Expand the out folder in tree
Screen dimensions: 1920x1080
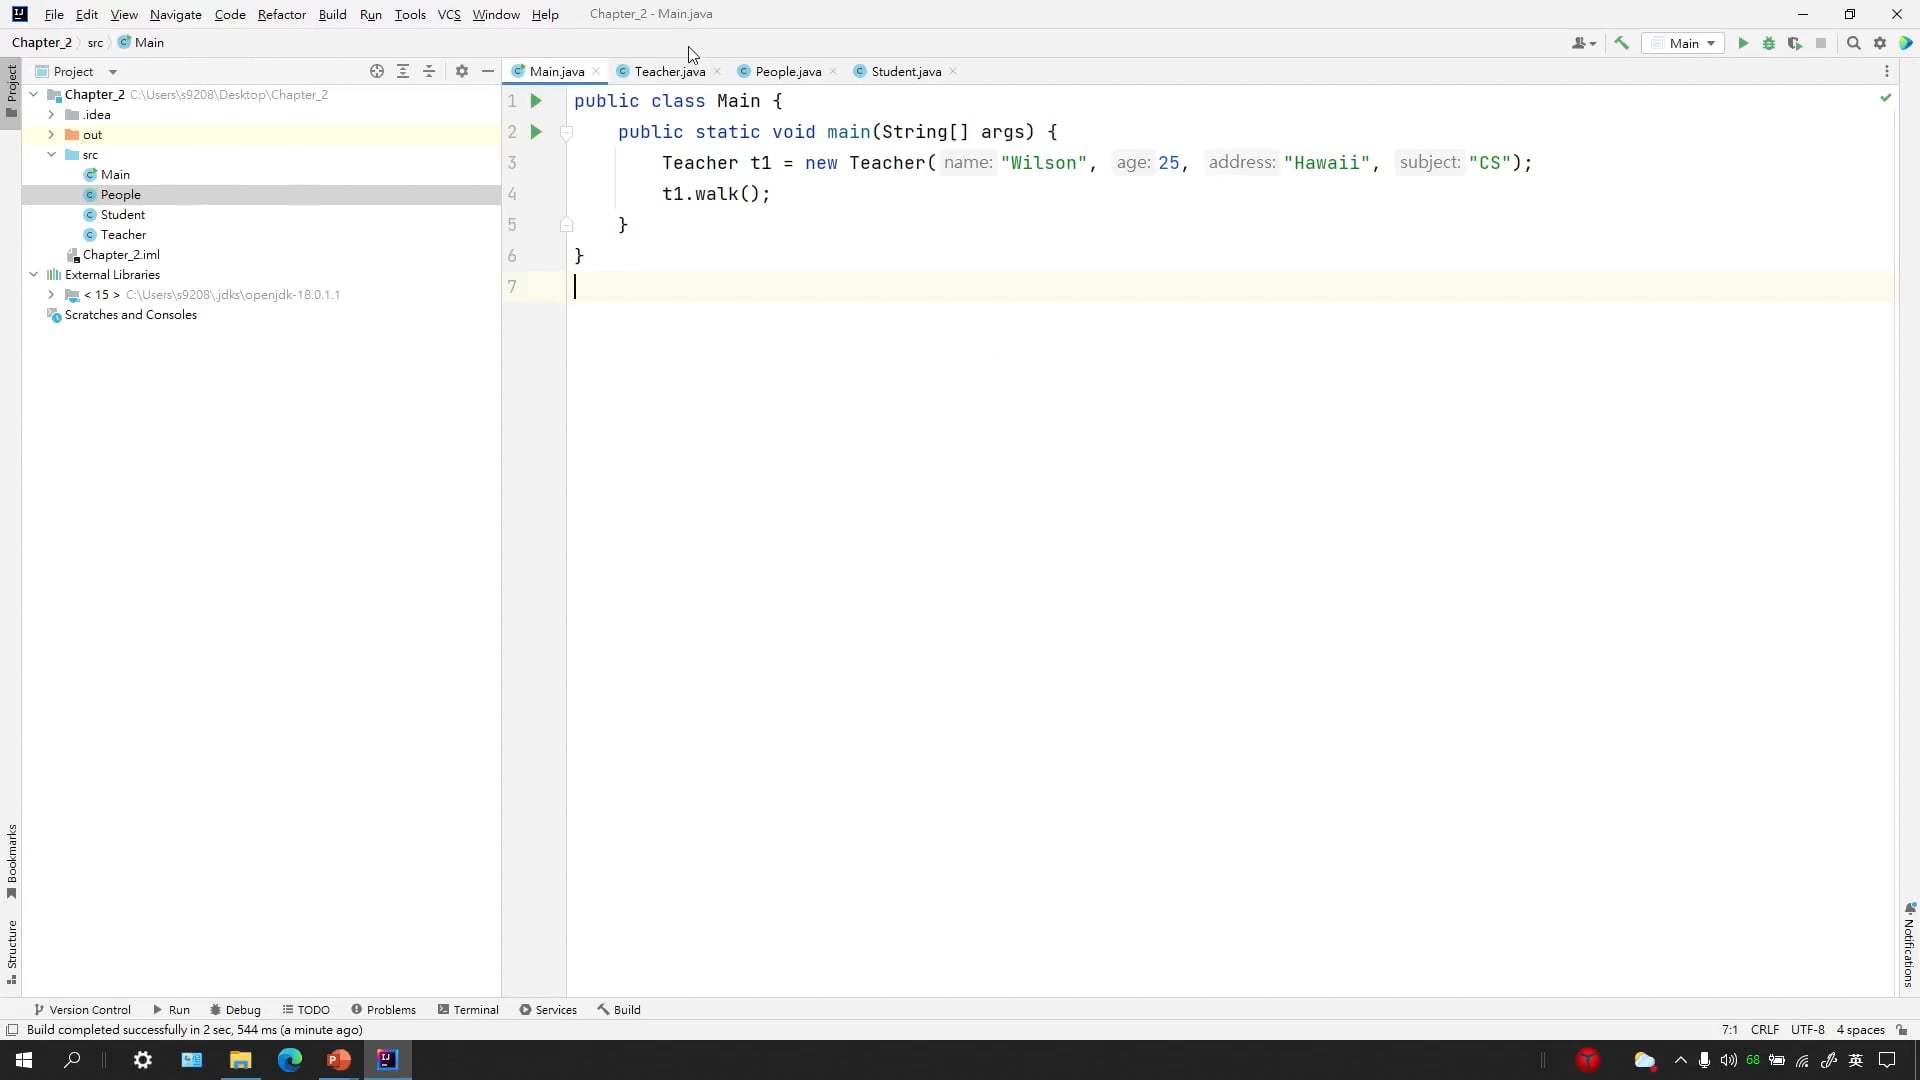point(51,135)
